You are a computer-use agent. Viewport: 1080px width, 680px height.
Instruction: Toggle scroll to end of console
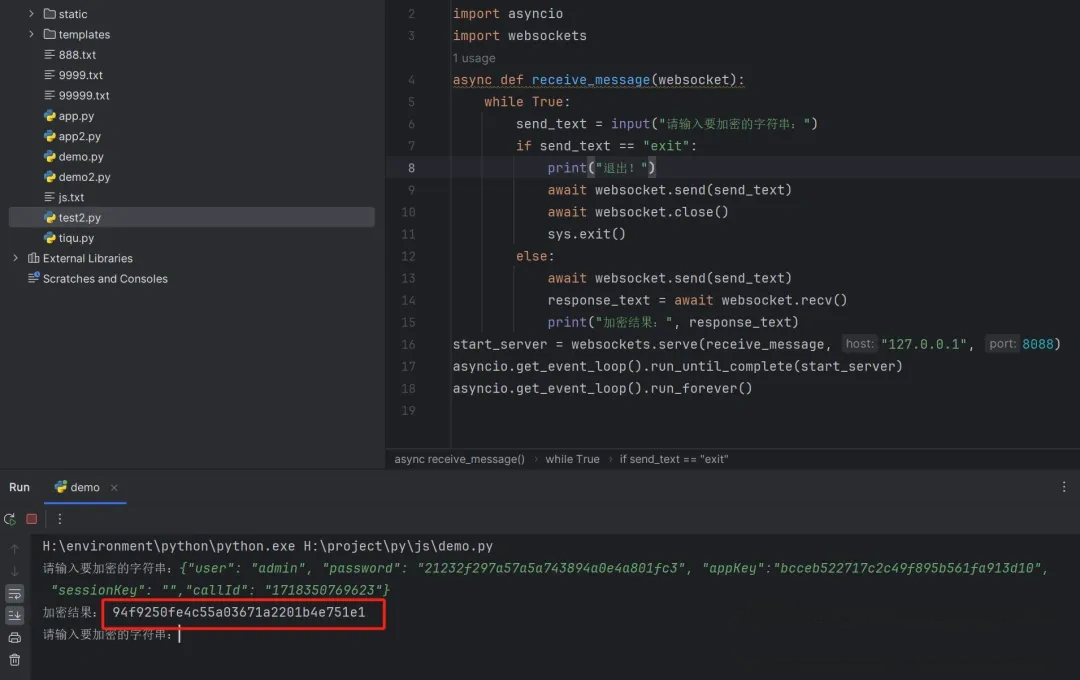[14, 615]
